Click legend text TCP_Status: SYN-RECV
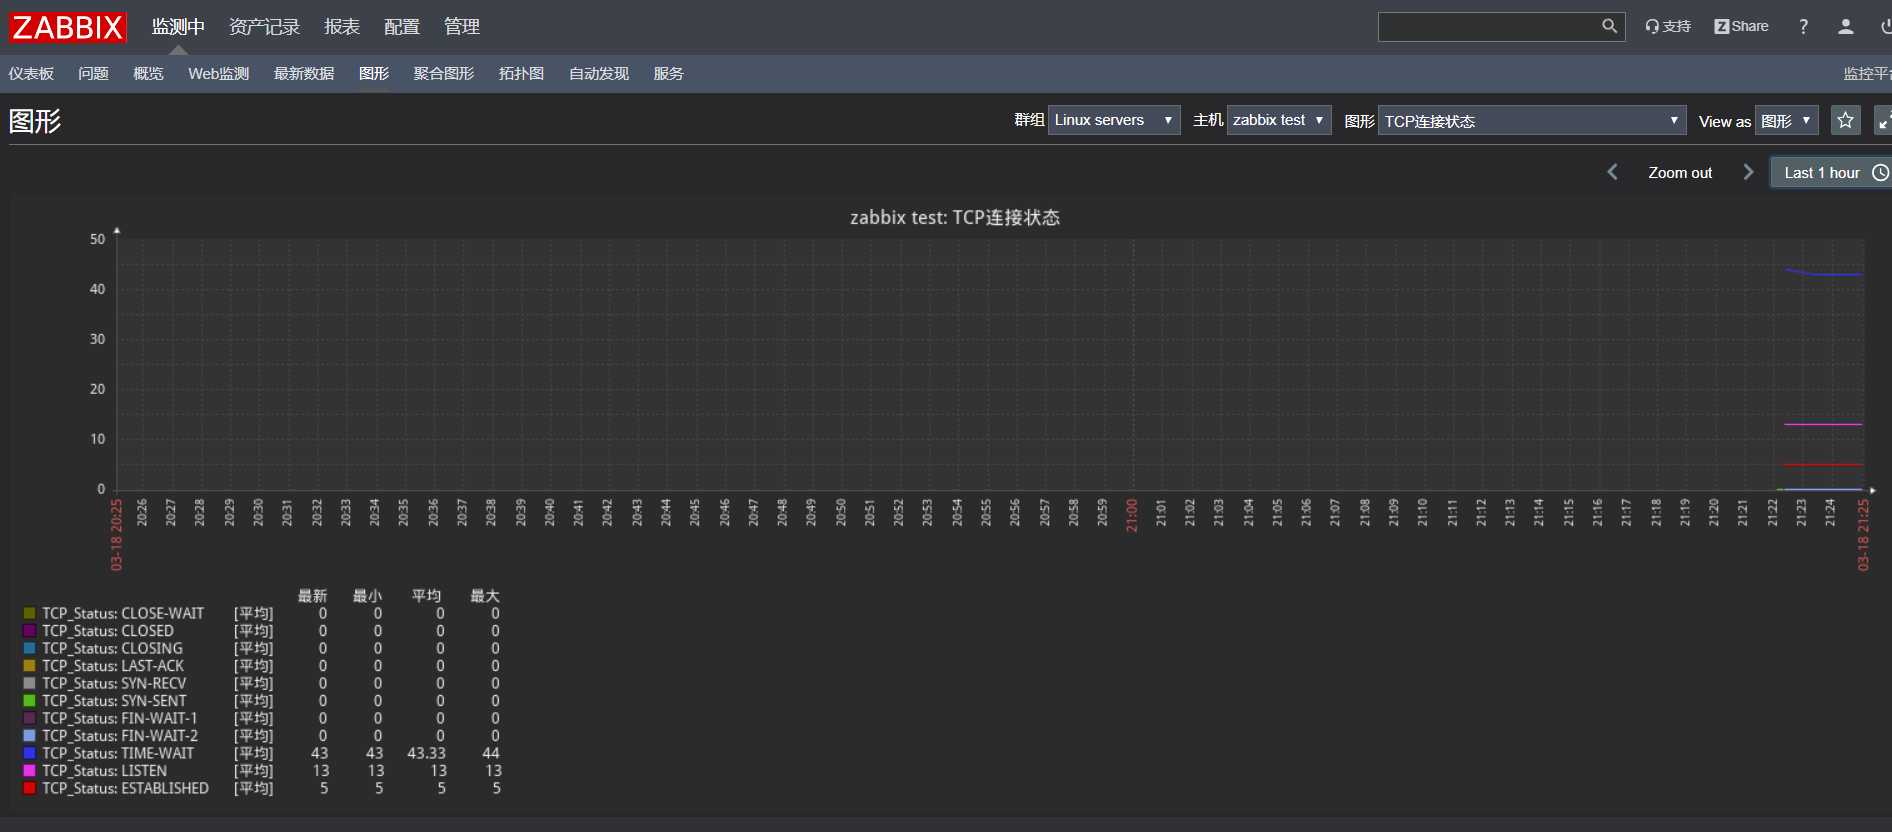The image size is (1892, 832). click(x=114, y=683)
